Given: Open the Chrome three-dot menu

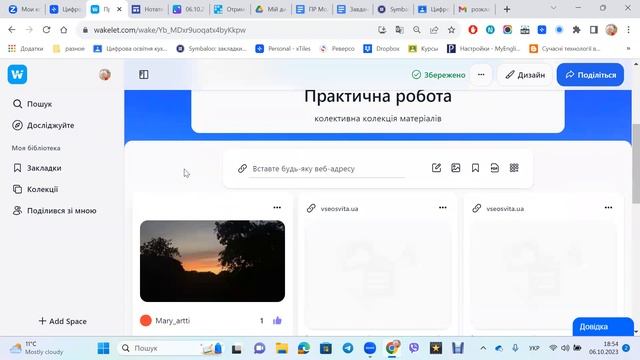Looking at the screenshot, I should pyautogui.click(x=629, y=30).
